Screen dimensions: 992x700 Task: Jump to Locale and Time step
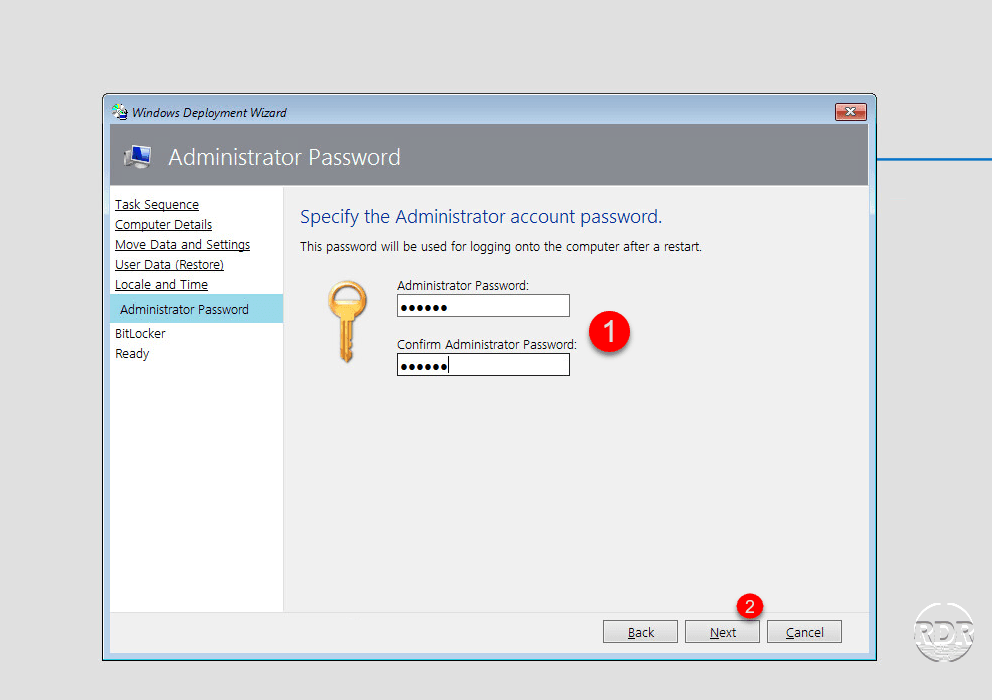[x=161, y=285]
